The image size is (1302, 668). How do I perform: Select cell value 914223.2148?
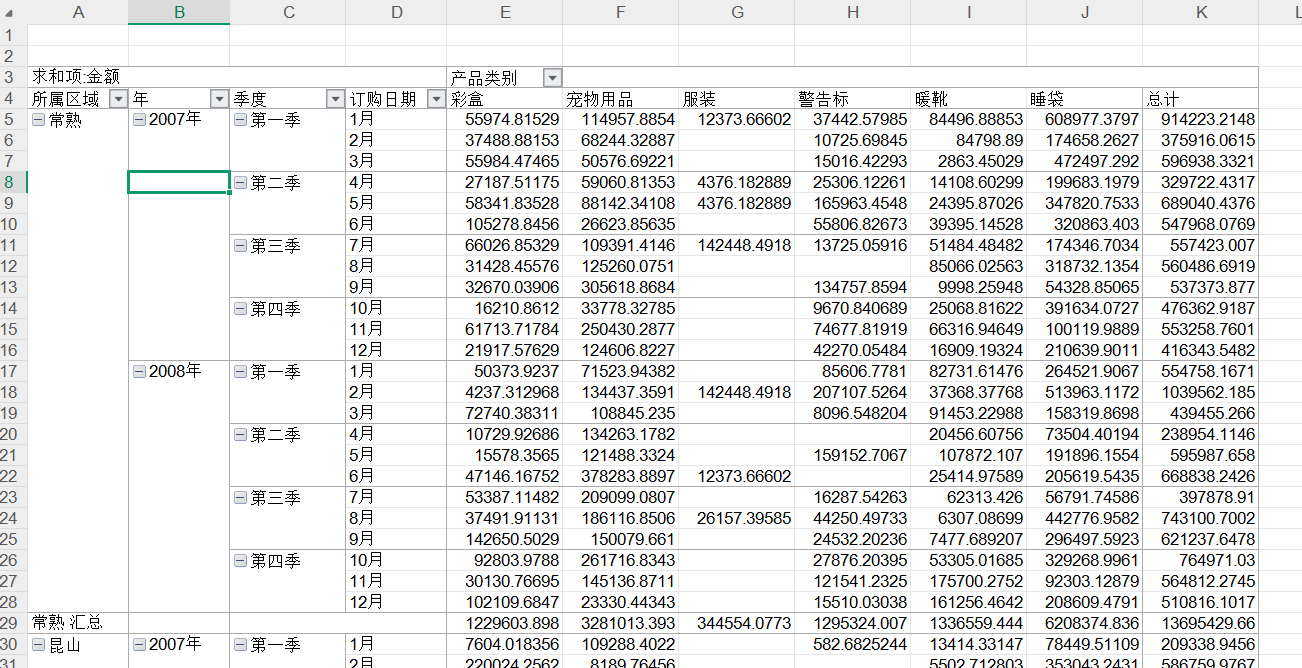click(1200, 120)
